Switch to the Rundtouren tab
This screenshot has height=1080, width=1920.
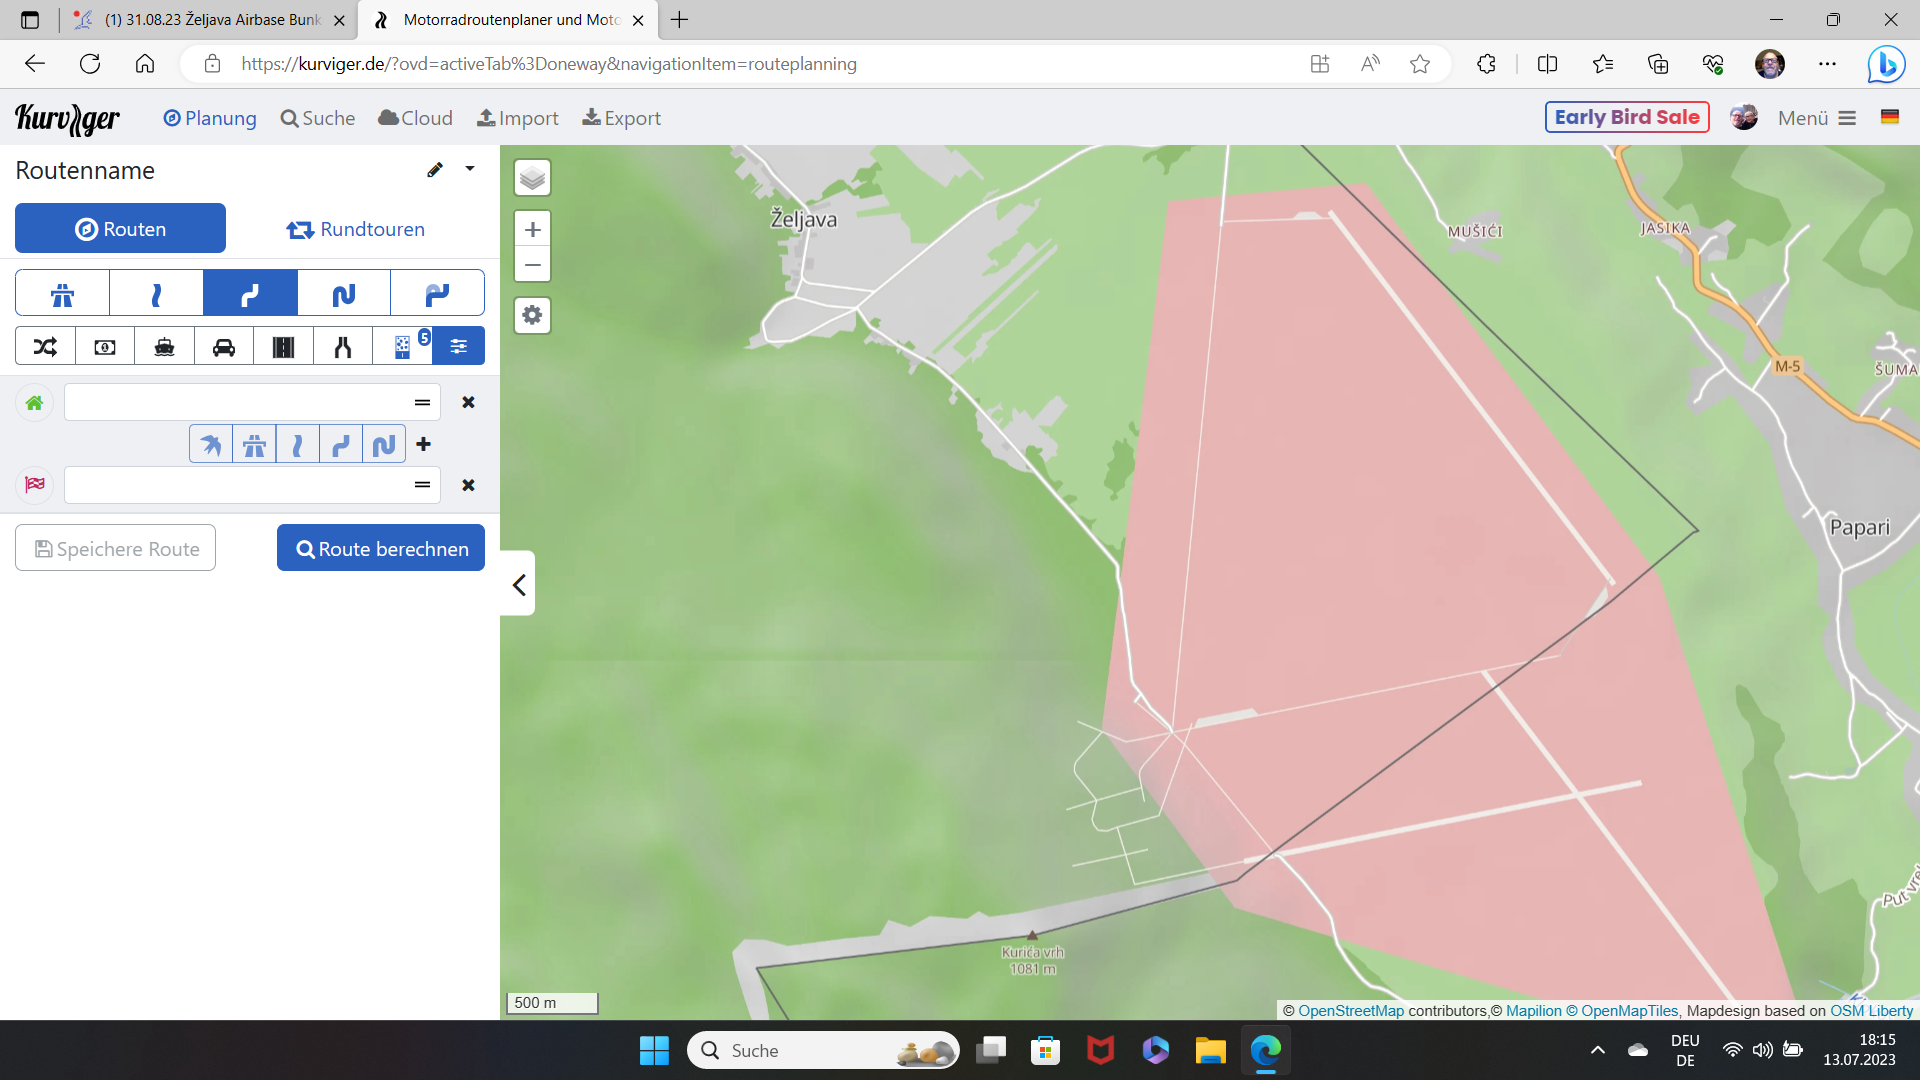point(355,229)
